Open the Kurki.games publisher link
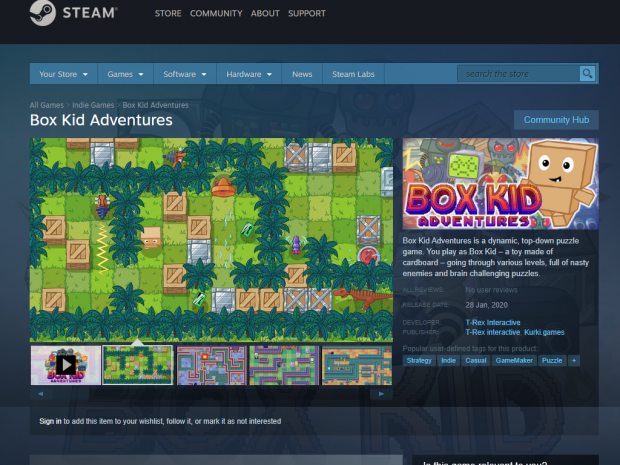This screenshot has height=465, width=620. (544, 332)
